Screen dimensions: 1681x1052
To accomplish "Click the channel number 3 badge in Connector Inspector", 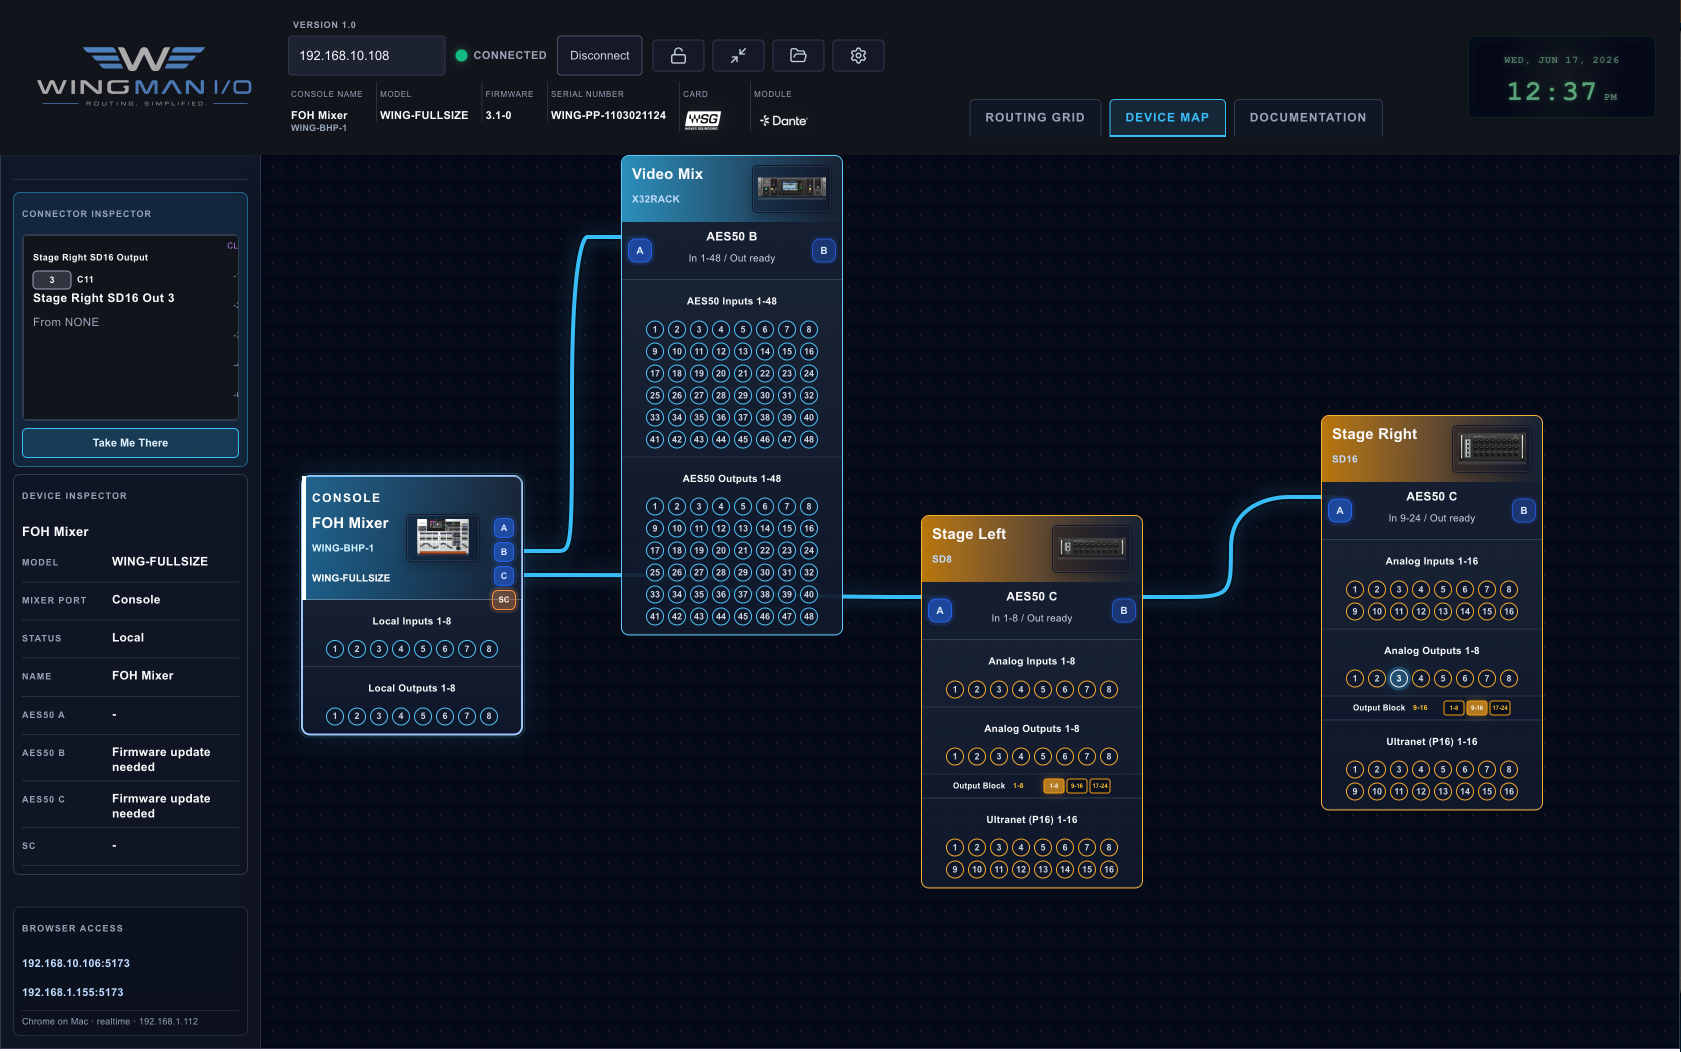I will click(x=52, y=280).
